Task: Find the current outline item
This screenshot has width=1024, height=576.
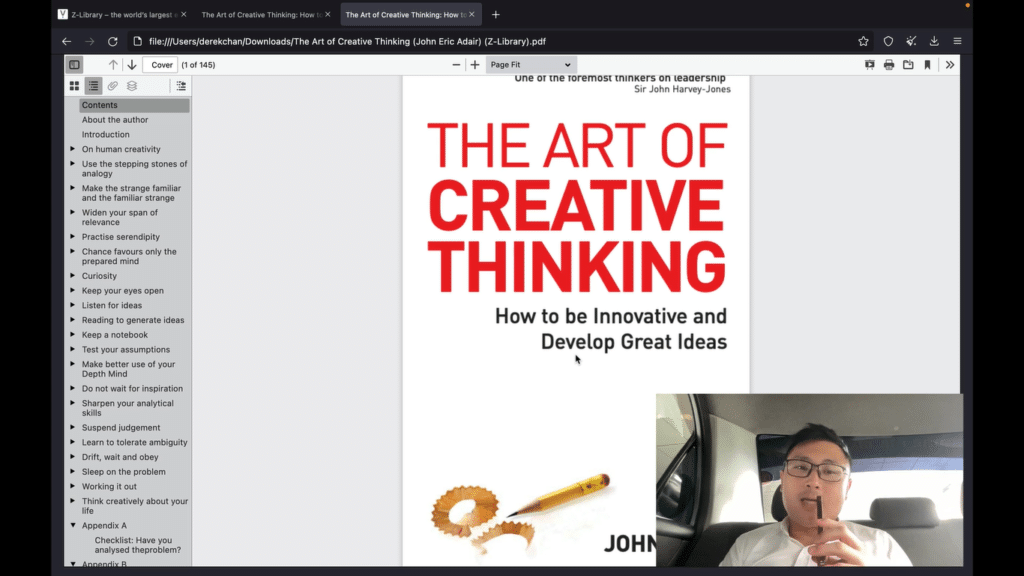Action: point(181,86)
